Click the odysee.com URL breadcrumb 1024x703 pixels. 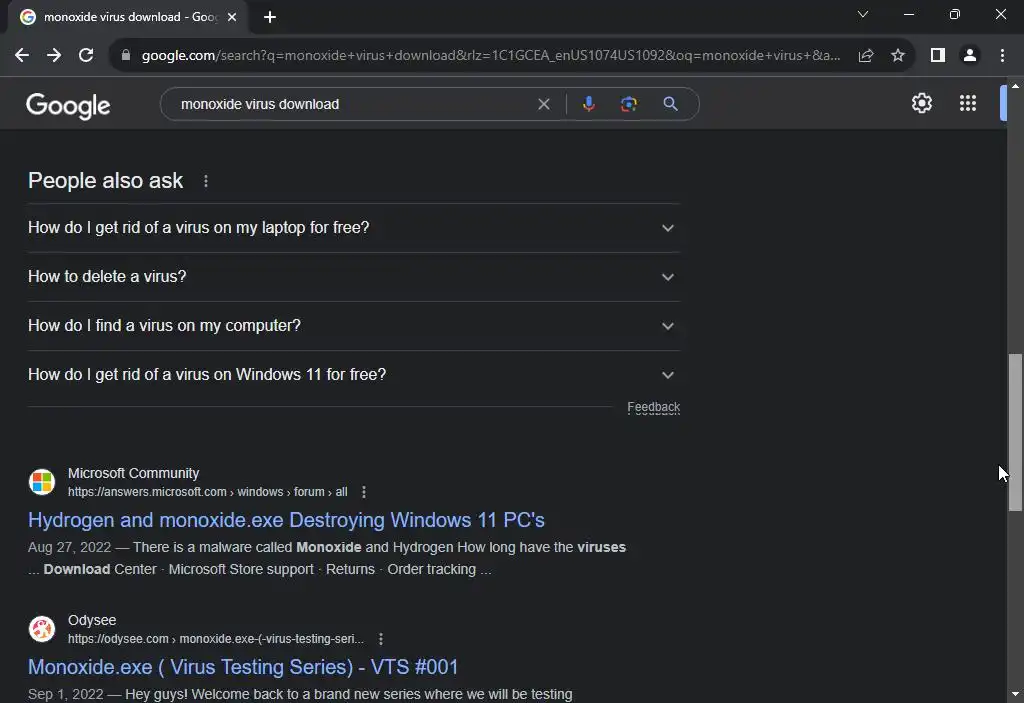click(x=216, y=639)
